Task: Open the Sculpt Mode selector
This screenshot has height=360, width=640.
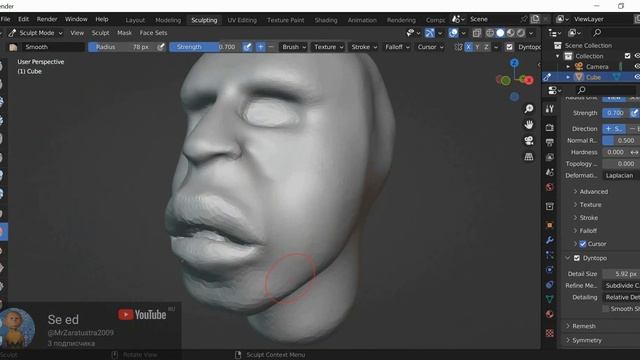Action: tap(36, 33)
